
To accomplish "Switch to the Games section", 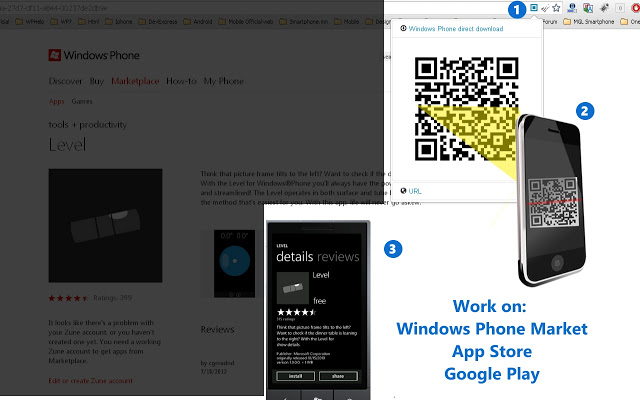I will [x=82, y=101].
